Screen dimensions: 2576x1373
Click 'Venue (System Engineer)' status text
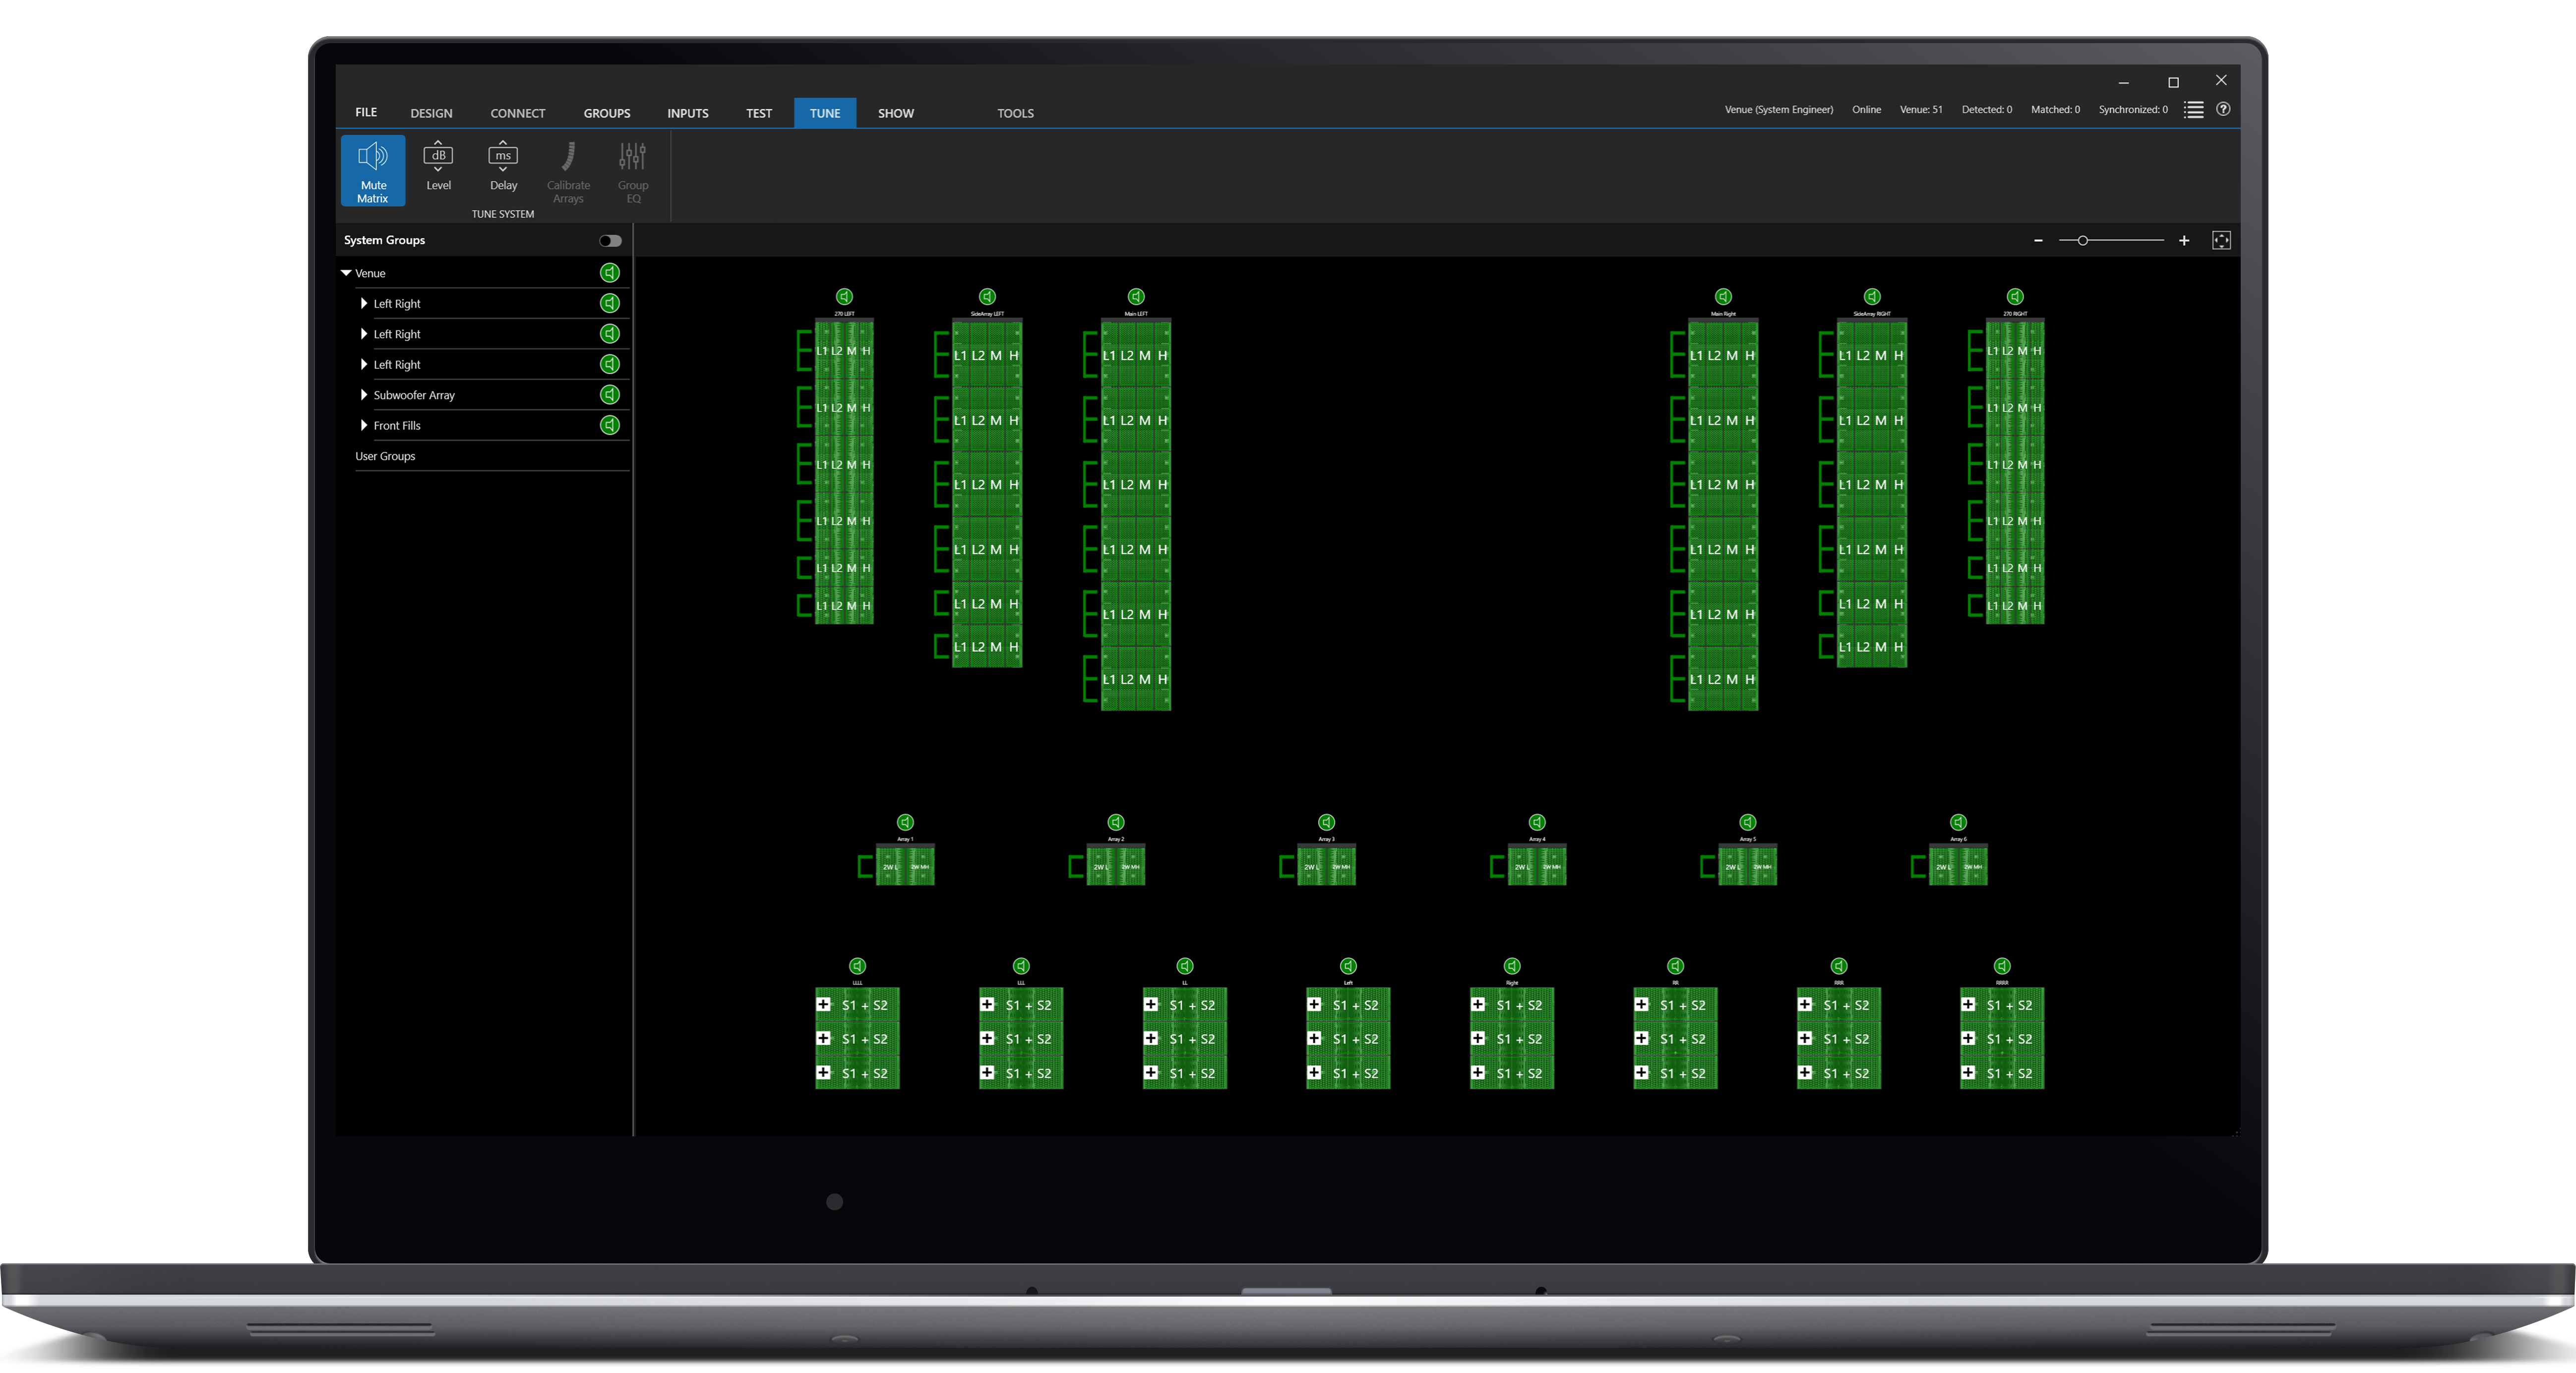tap(1779, 110)
